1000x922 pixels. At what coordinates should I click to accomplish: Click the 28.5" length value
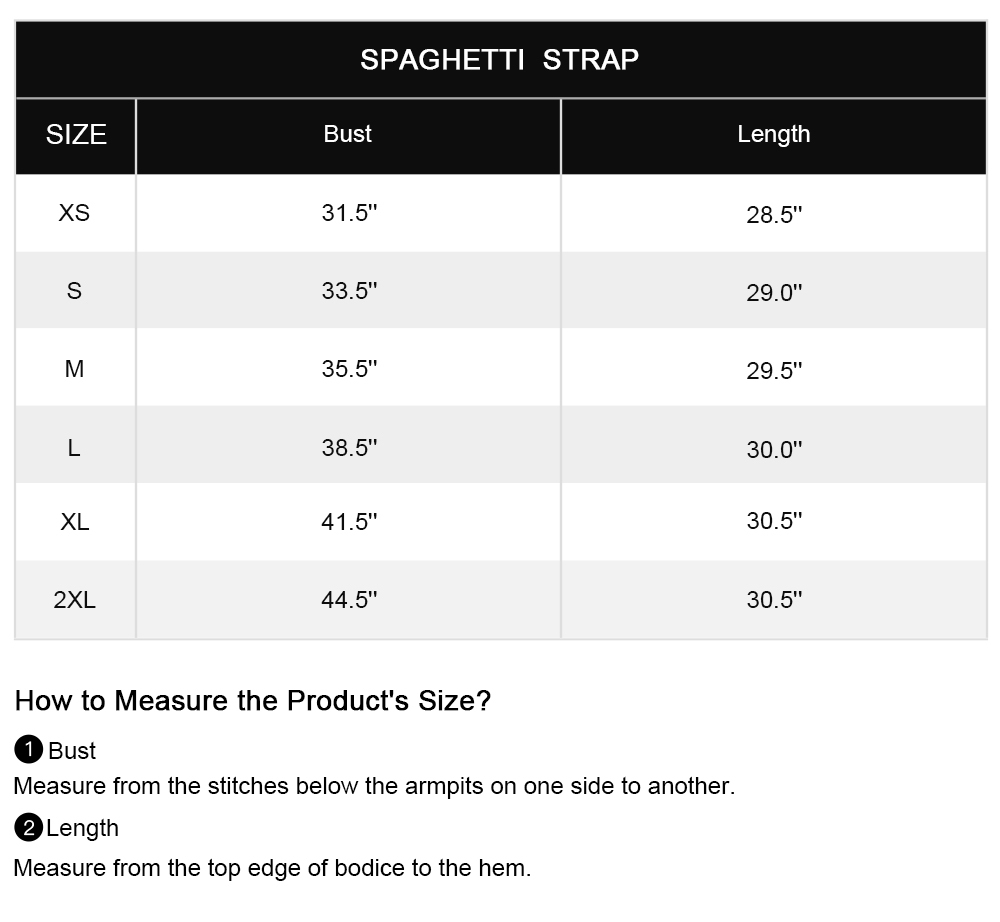click(774, 215)
